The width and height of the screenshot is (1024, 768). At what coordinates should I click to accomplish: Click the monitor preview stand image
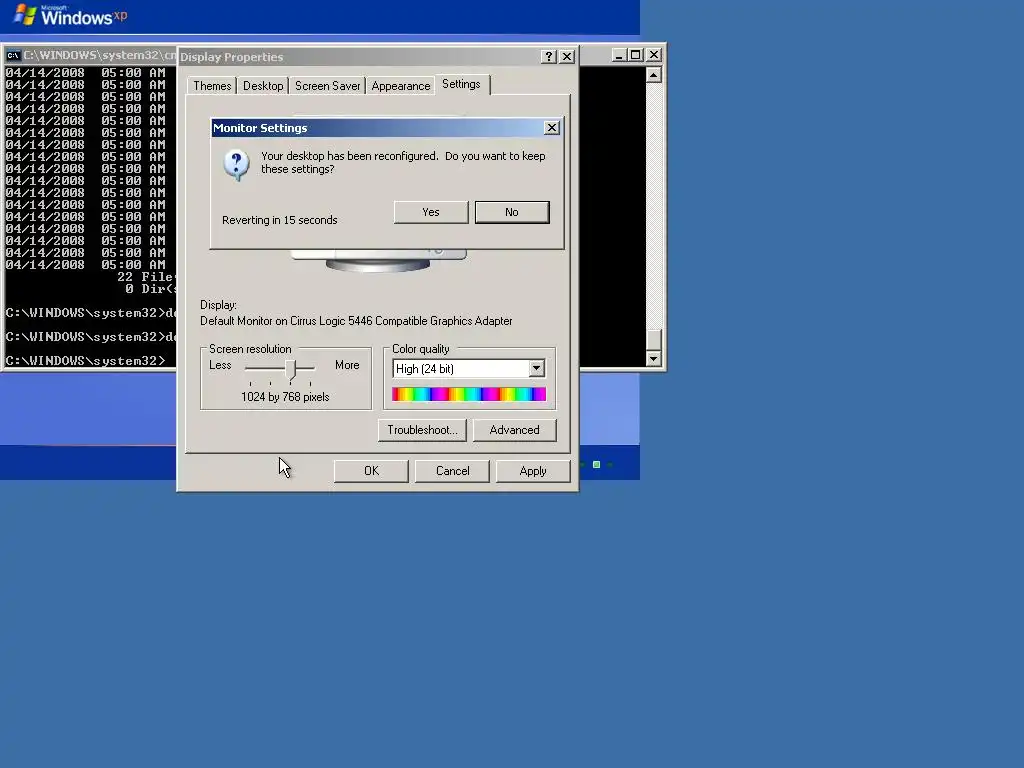point(378,262)
